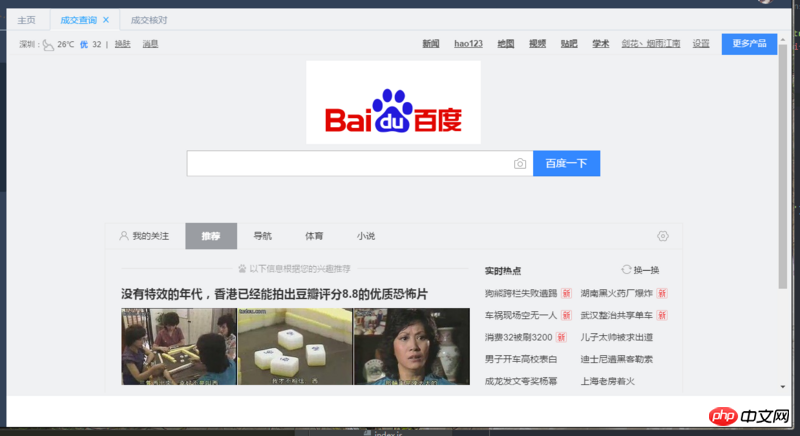The width and height of the screenshot is (800, 436).
Task: Open the 设置 link
Action: pyautogui.click(x=701, y=44)
